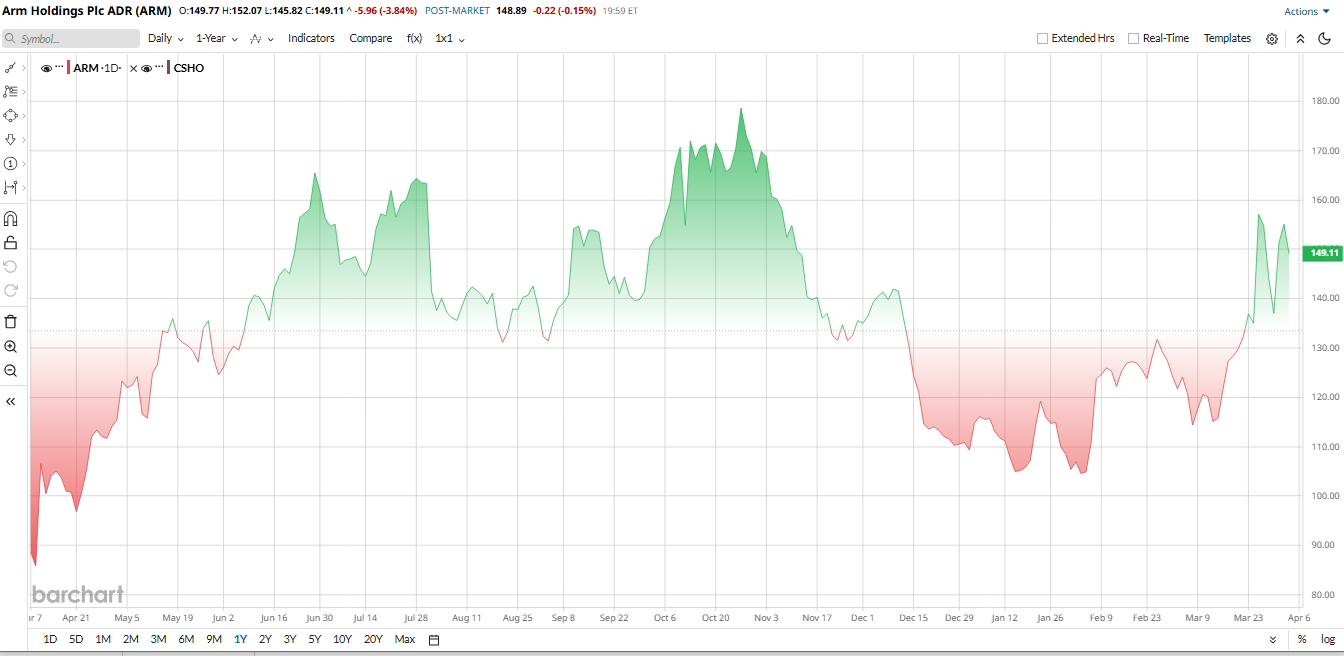Click the redo arrow icon
Viewport: 1344px width, 656px height.
[x=11, y=290]
